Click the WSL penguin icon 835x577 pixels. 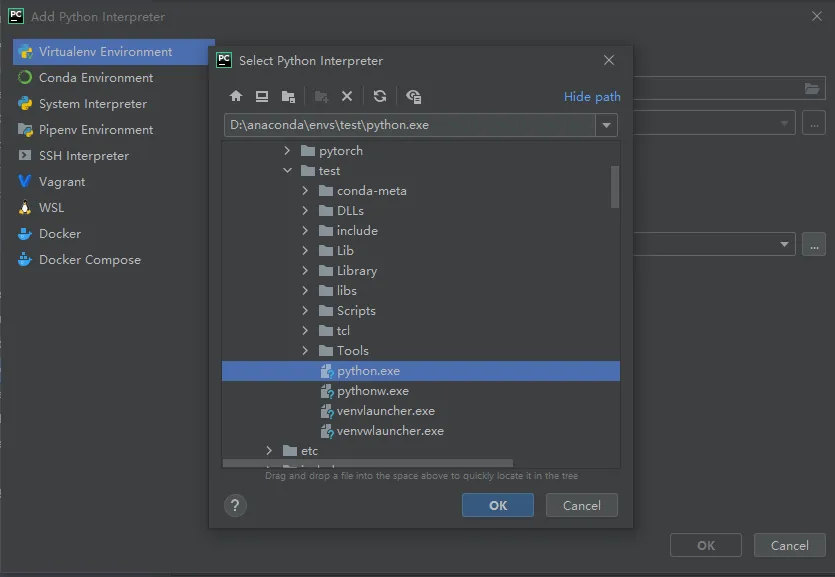[25, 208]
